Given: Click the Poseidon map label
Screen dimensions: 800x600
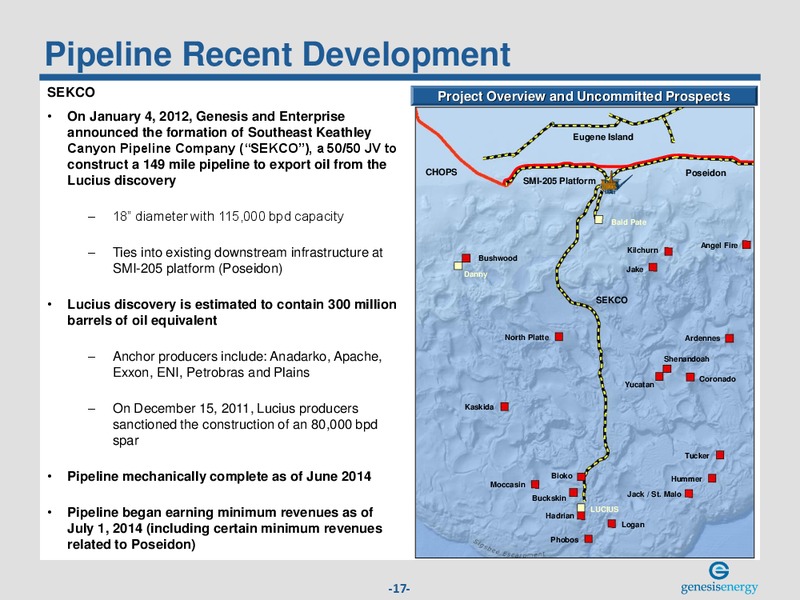Looking at the screenshot, I should 706,173.
